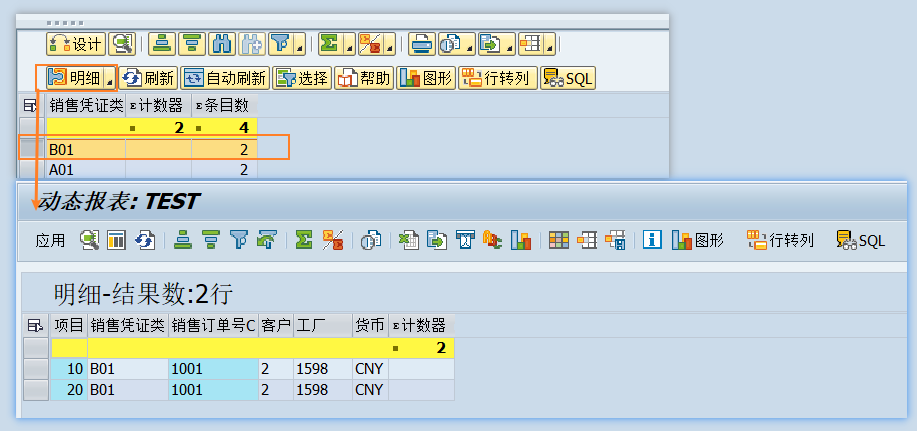
Task: Click the word processing icon in TEST toolbar
Action: point(466,240)
